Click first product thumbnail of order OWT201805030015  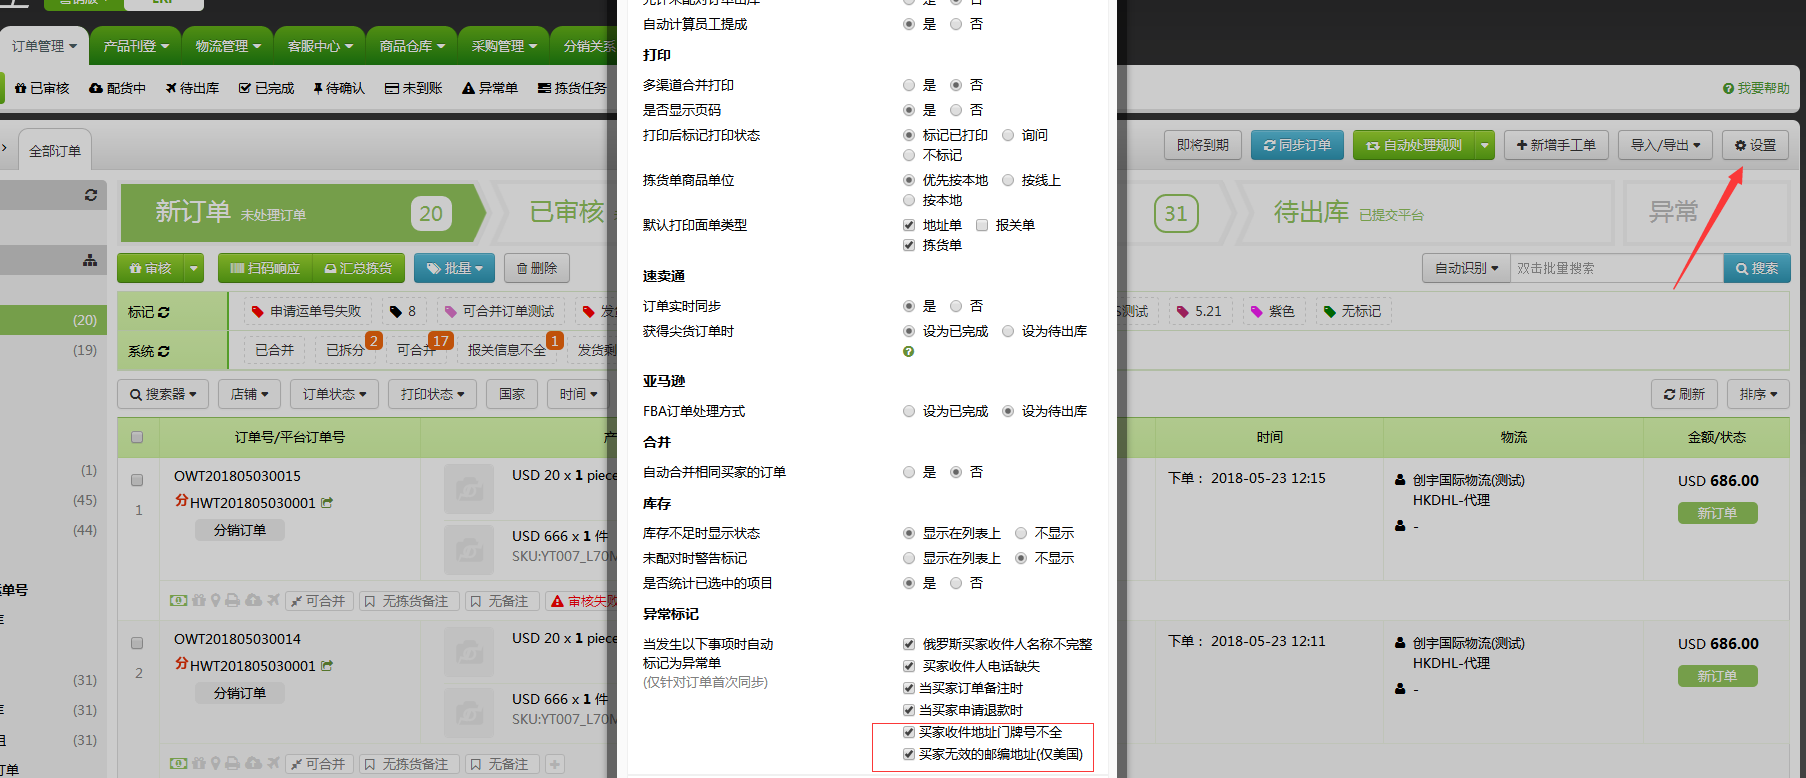(x=469, y=489)
